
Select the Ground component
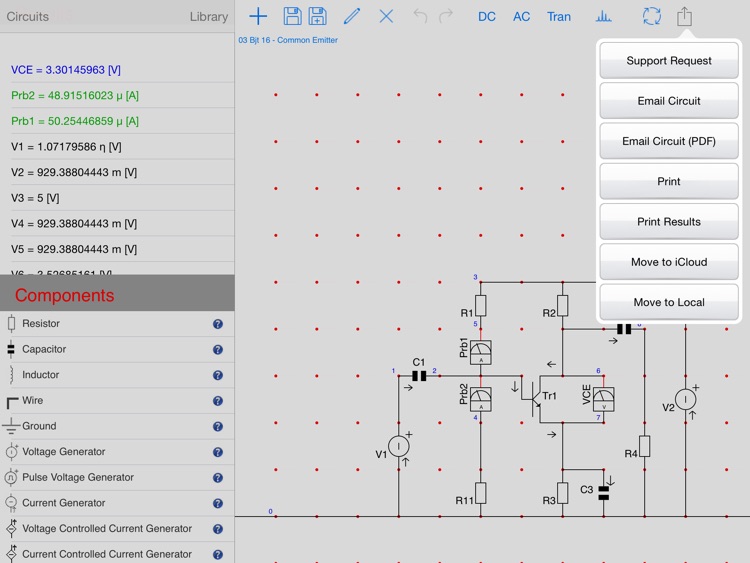pyautogui.click(x=117, y=426)
